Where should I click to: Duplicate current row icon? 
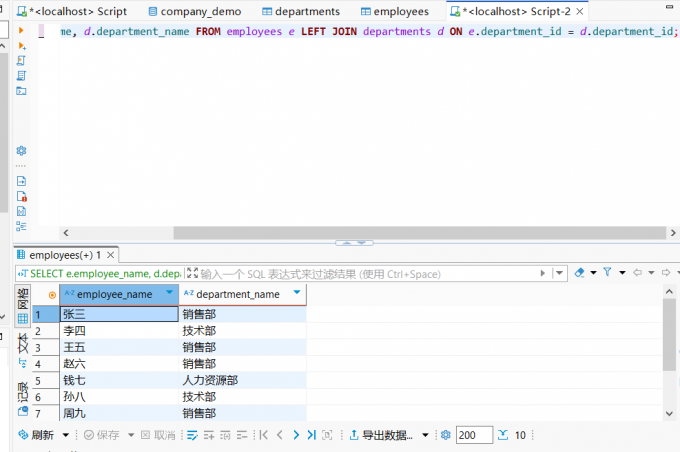point(225,435)
